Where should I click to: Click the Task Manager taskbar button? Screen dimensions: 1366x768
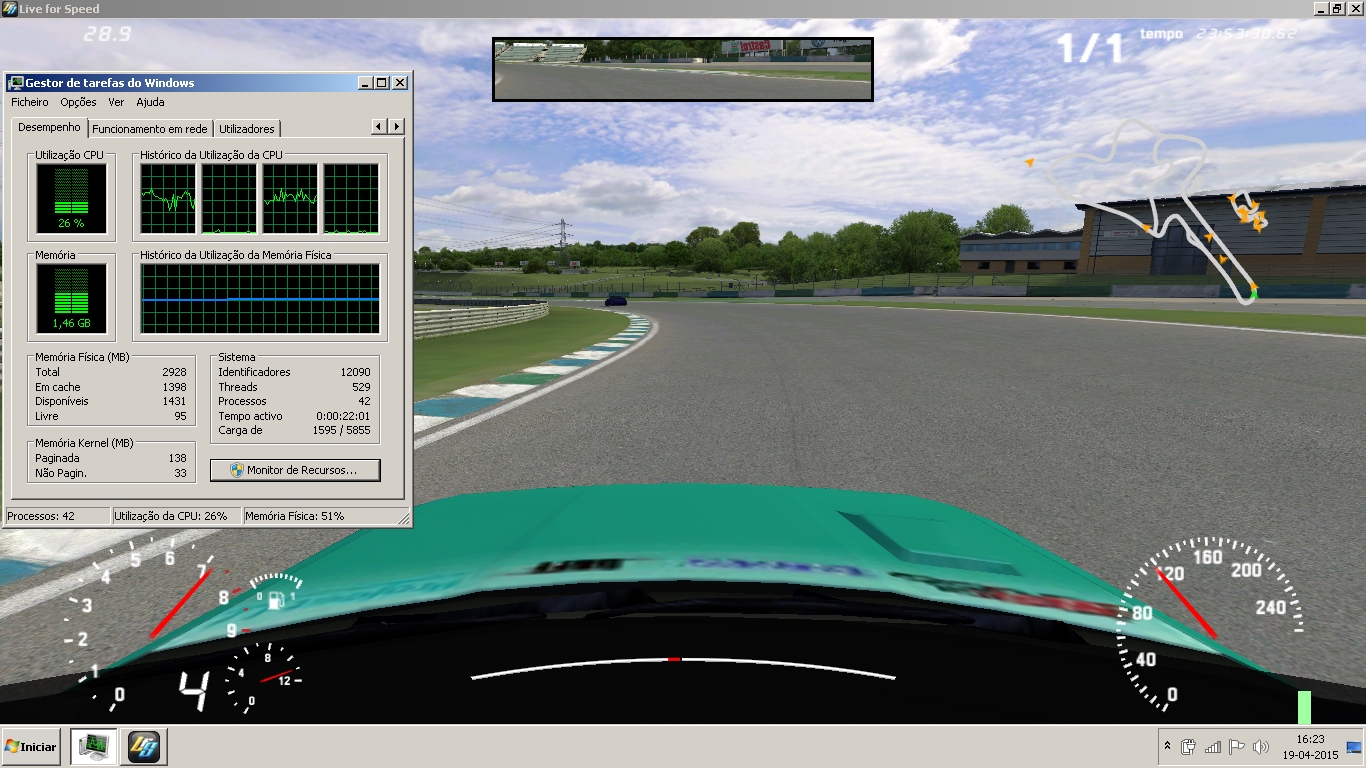pyautogui.click(x=94, y=747)
